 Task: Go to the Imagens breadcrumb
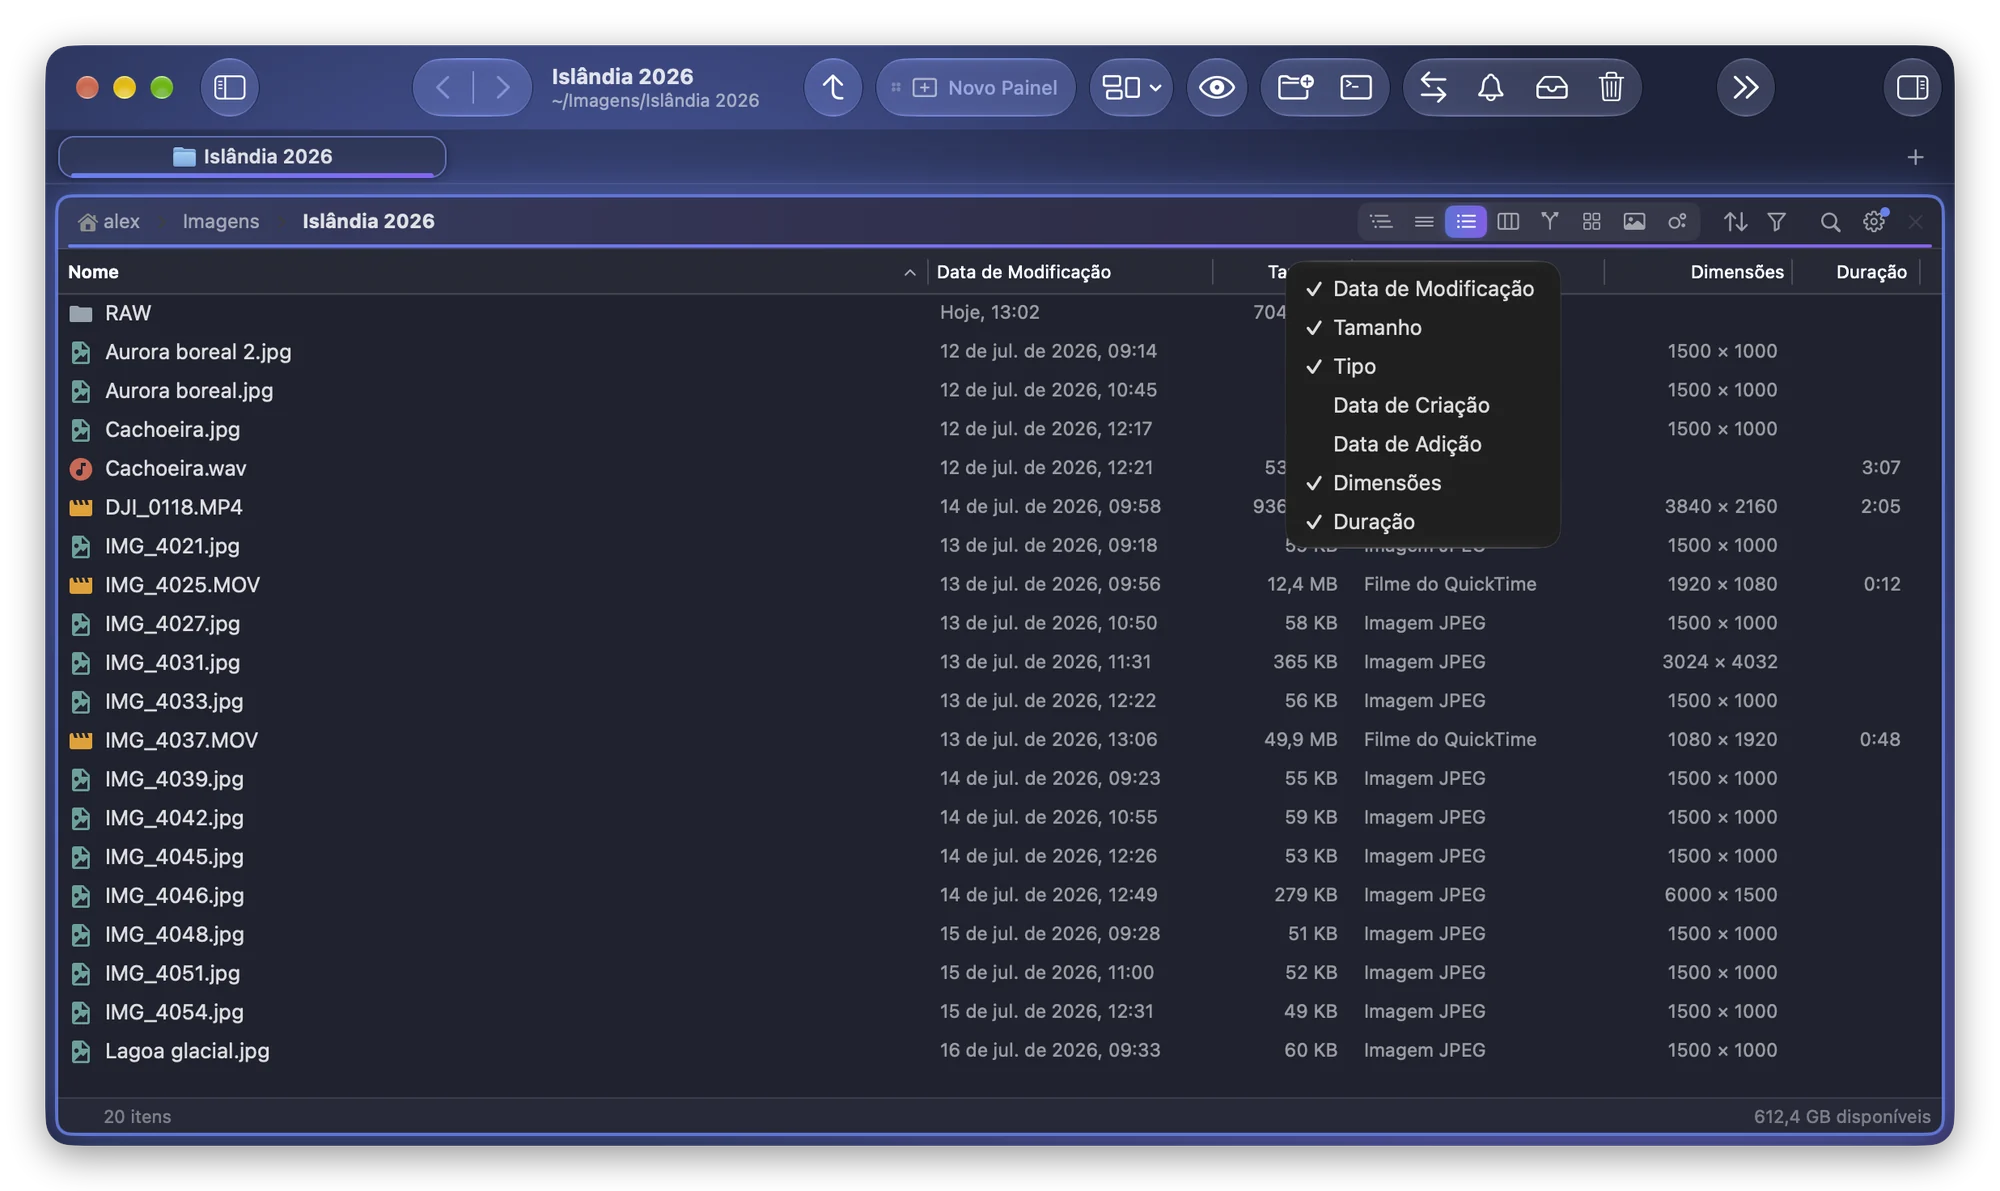221,221
